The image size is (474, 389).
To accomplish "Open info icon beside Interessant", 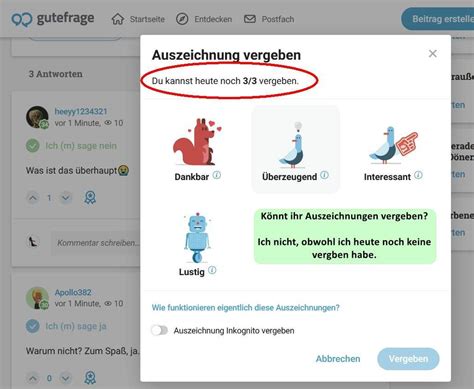I will click(418, 175).
